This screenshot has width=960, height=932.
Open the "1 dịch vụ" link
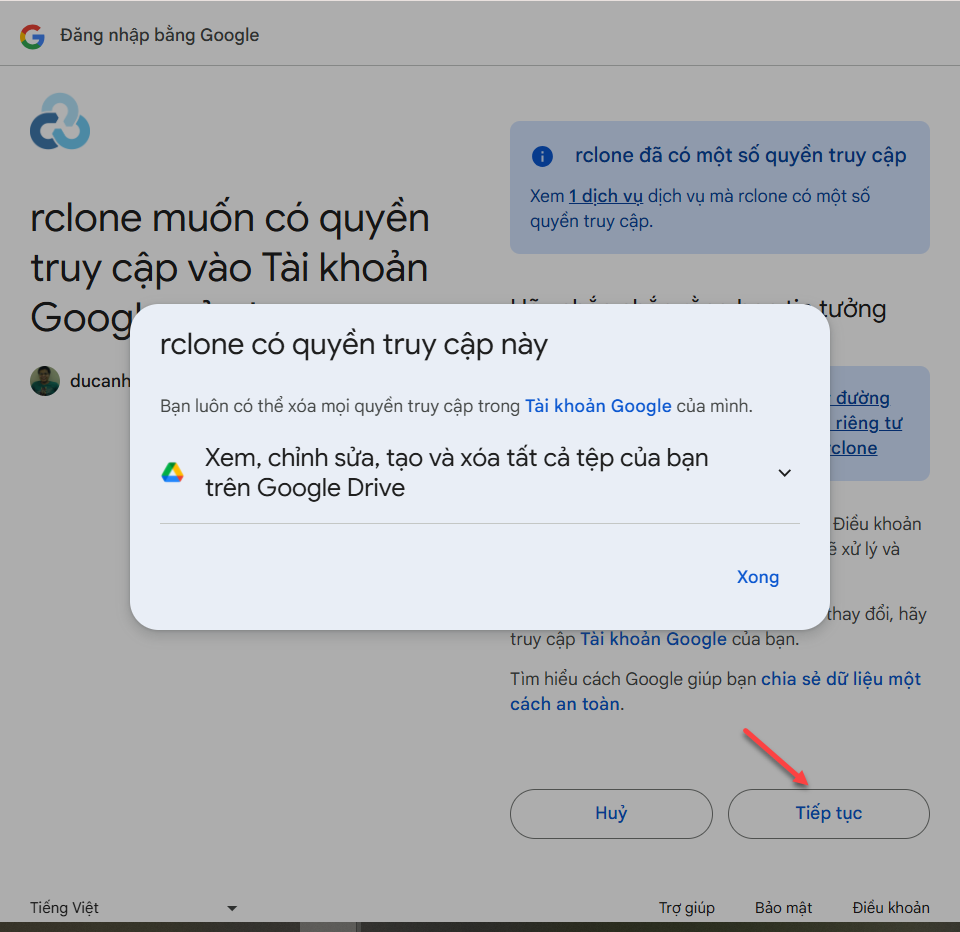point(605,196)
